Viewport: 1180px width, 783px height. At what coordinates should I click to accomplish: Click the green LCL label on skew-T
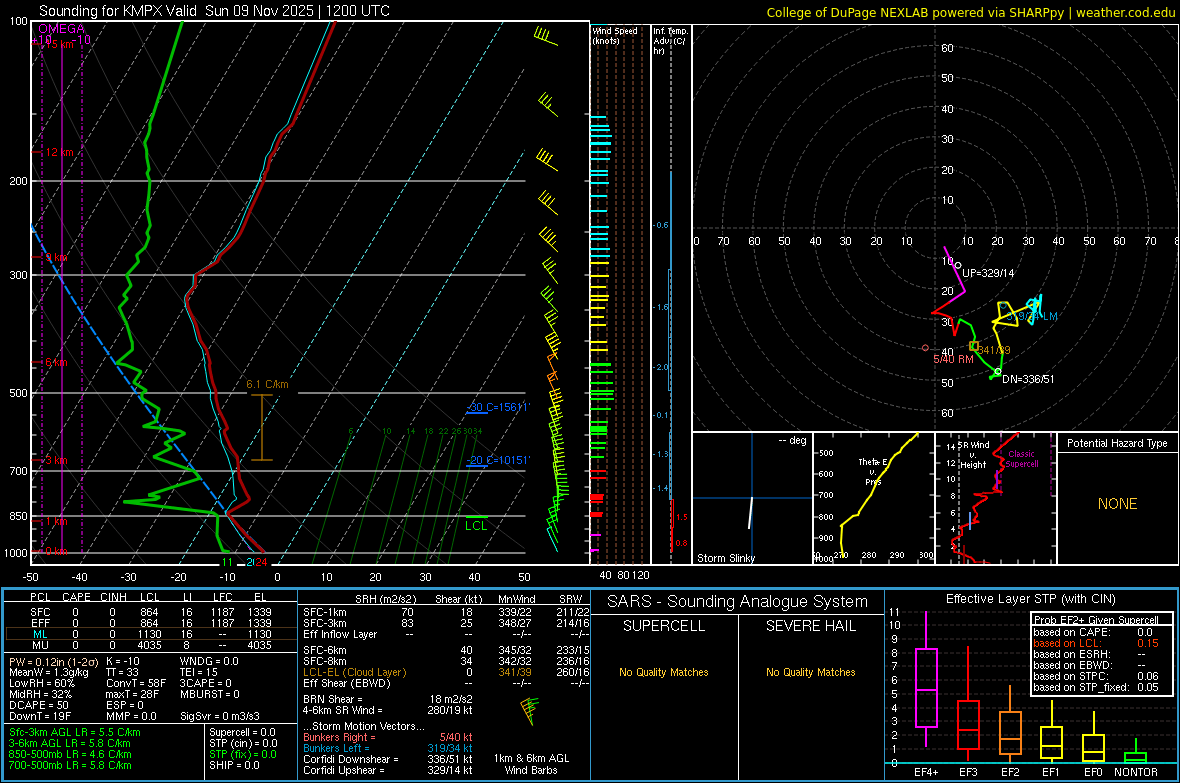[x=476, y=526]
